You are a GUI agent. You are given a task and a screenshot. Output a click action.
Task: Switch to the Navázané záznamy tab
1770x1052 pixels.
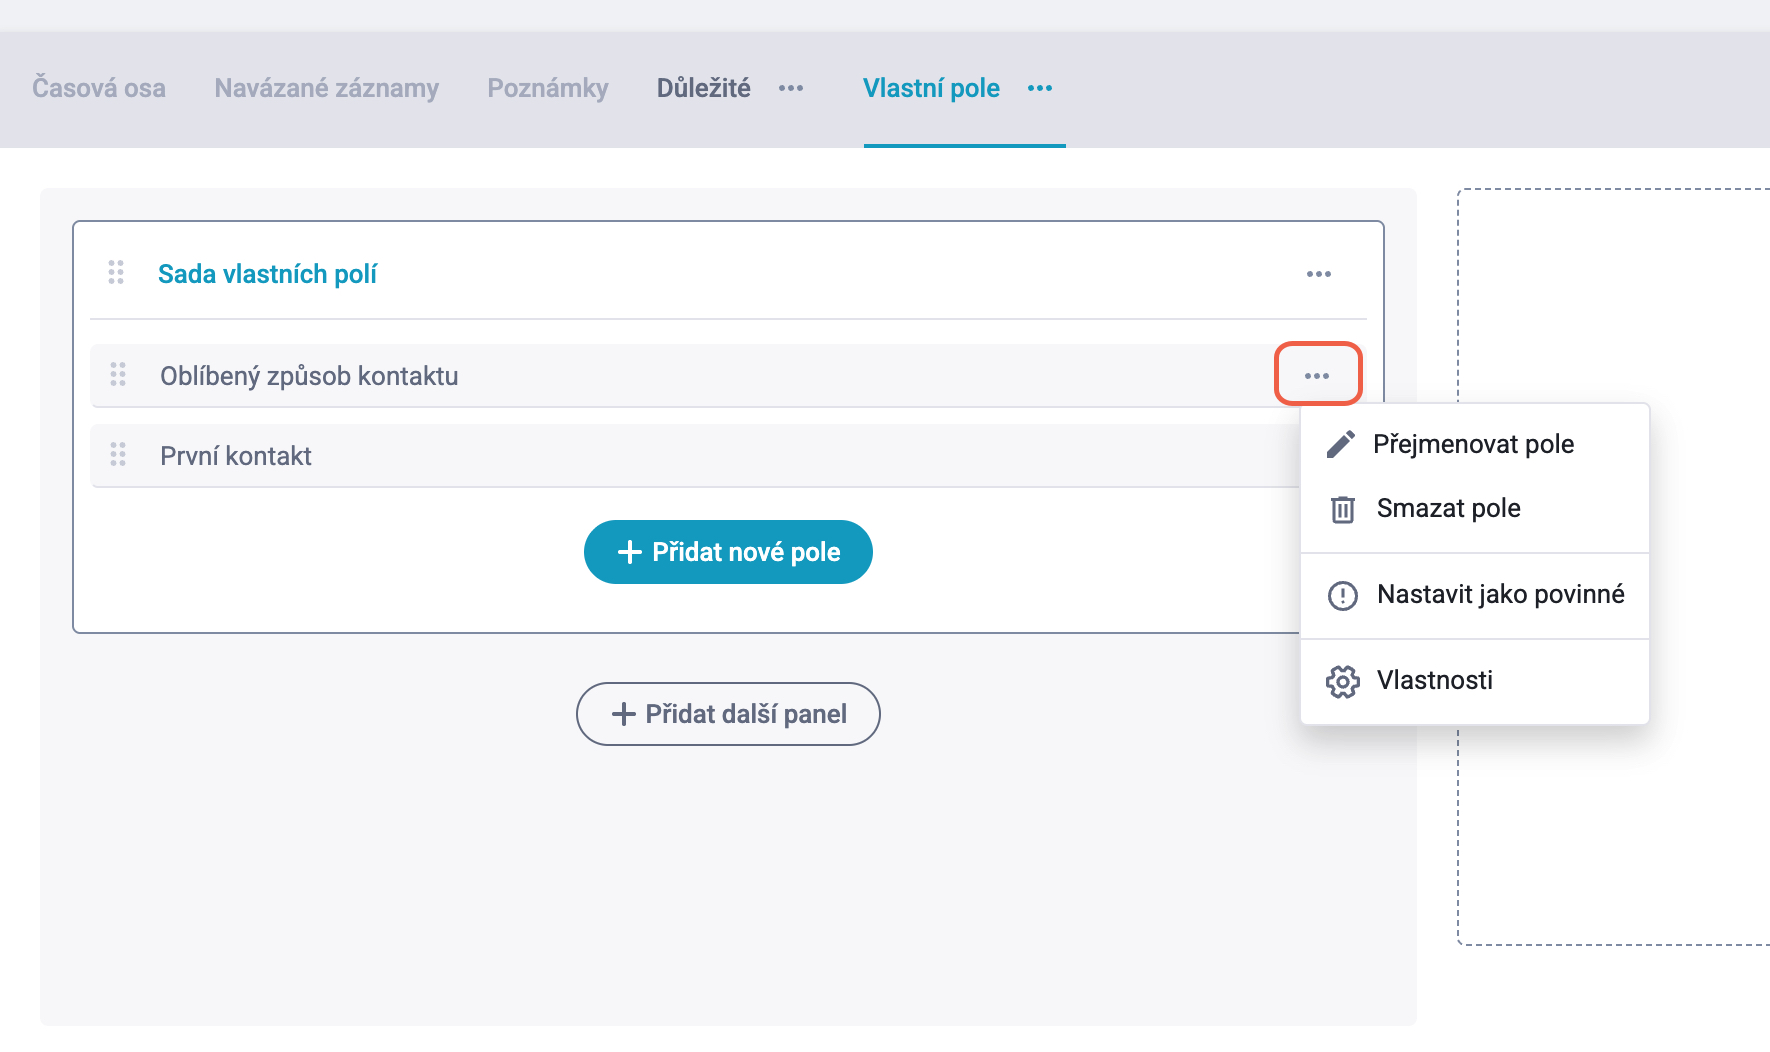click(x=327, y=88)
